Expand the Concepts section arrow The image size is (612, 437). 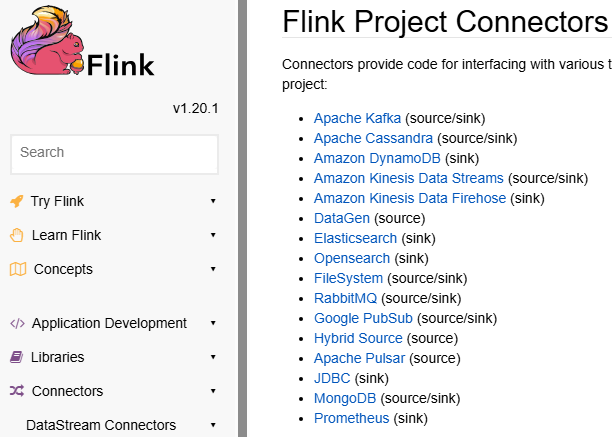click(x=213, y=269)
